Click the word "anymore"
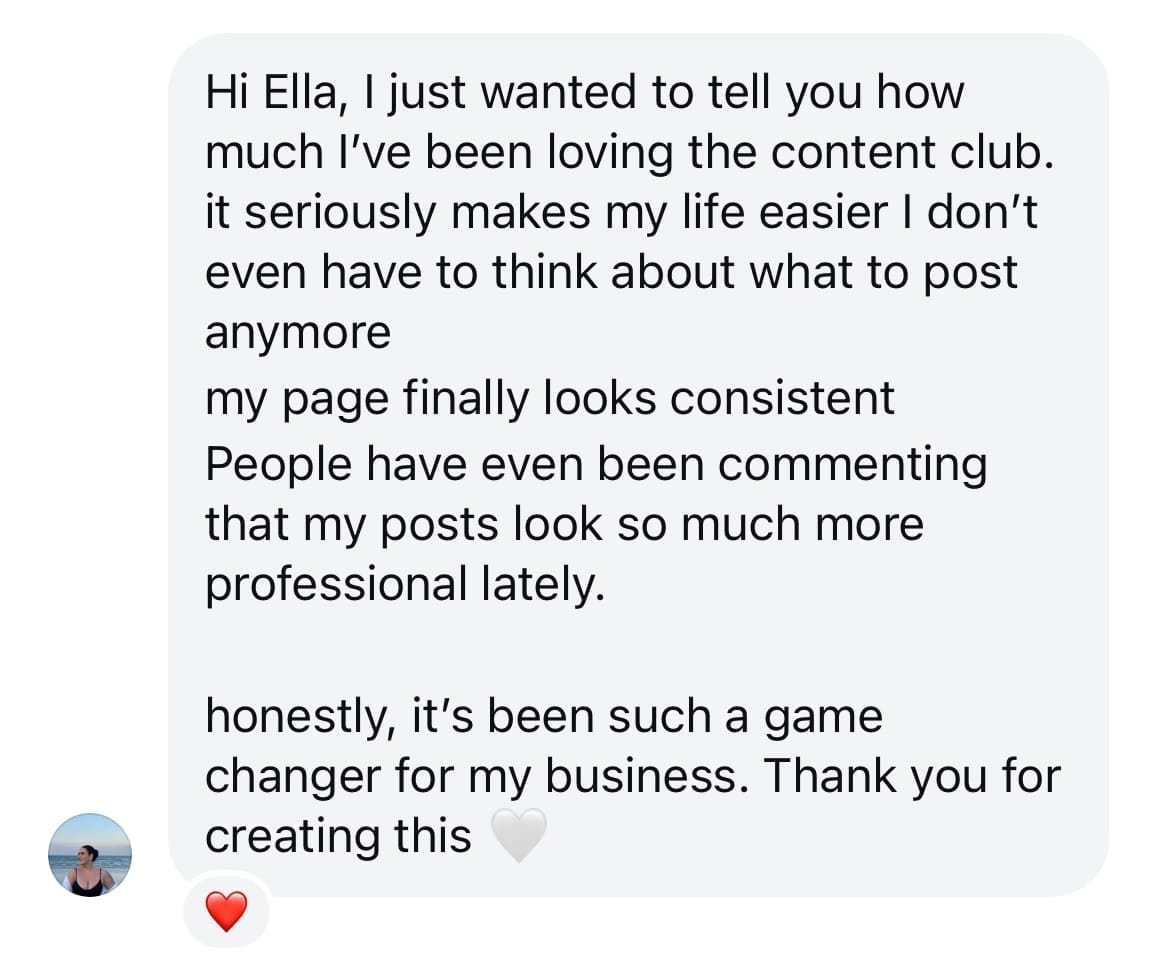This screenshot has width=1169, height=978. pyautogui.click(x=297, y=332)
